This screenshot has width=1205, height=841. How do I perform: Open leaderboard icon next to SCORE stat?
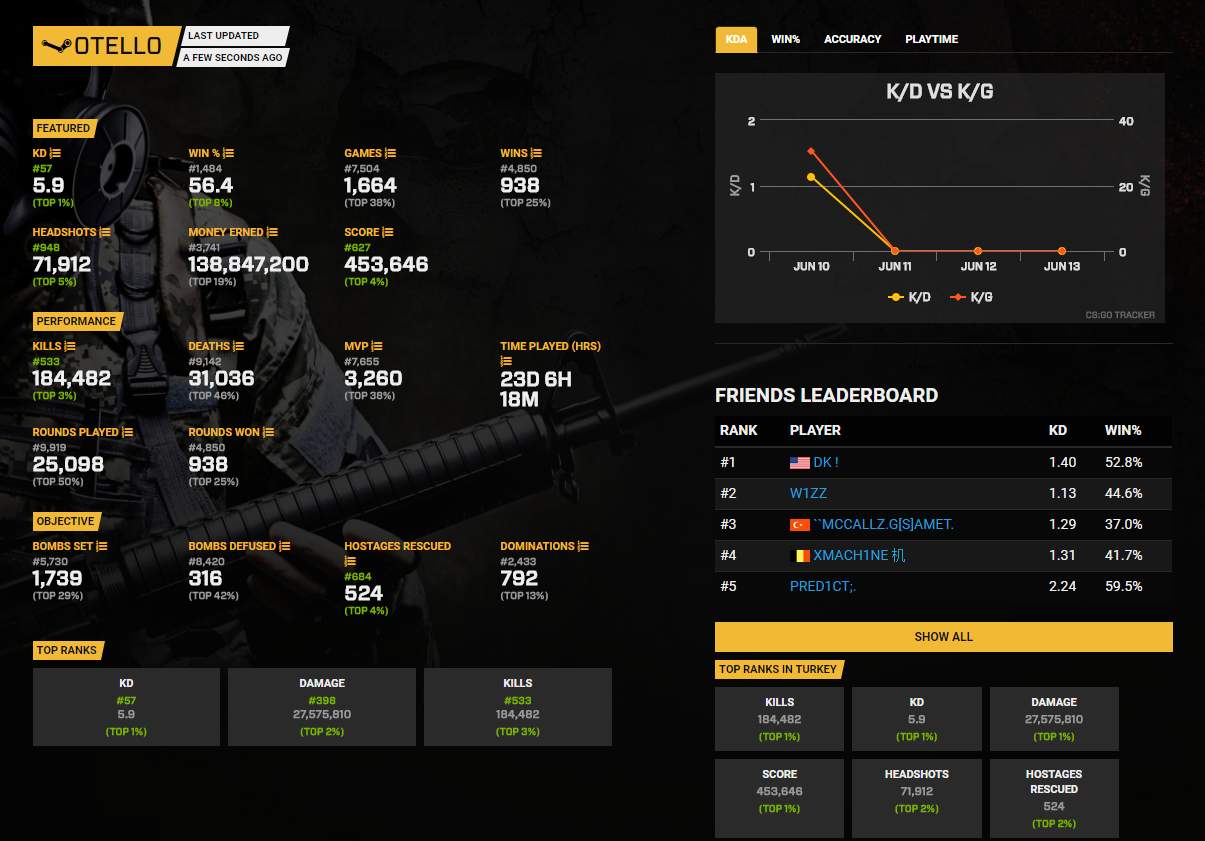[389, 232]
